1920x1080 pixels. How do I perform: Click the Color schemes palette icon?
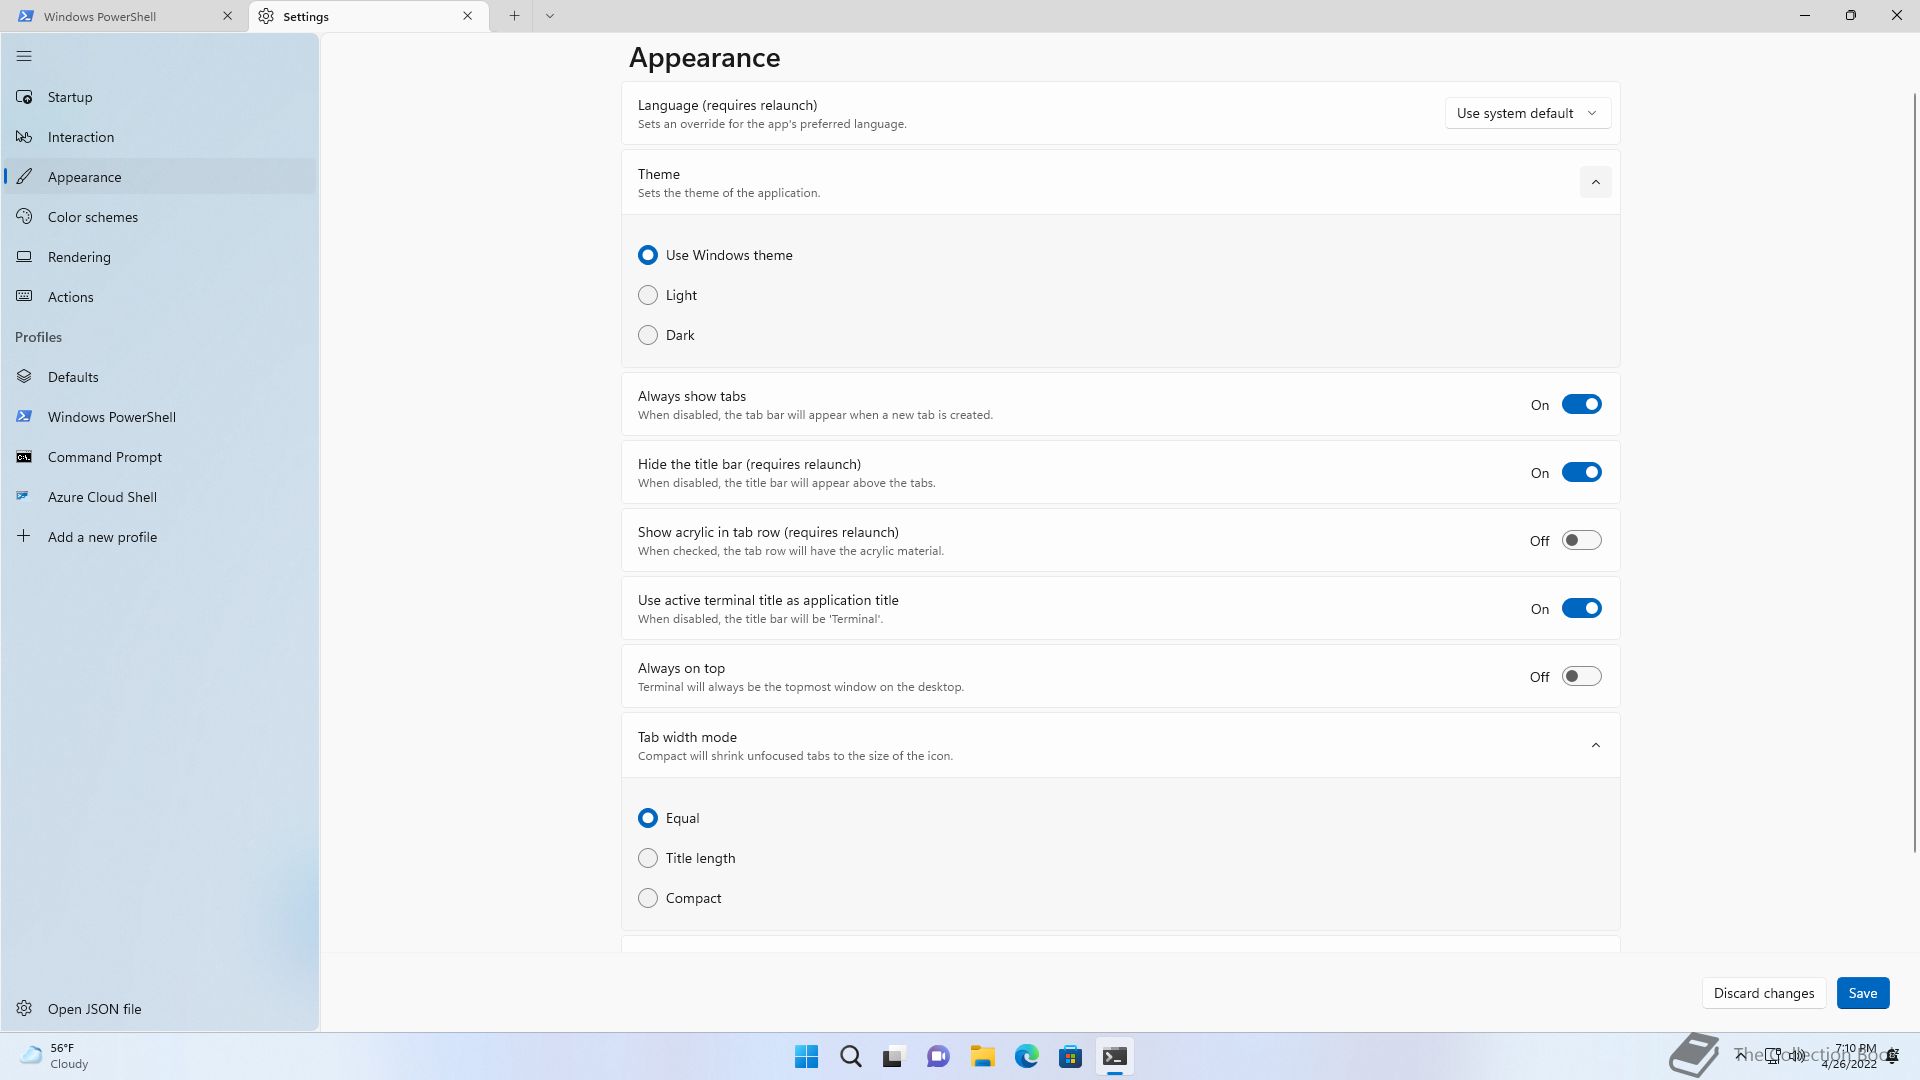tap(24, 217)
